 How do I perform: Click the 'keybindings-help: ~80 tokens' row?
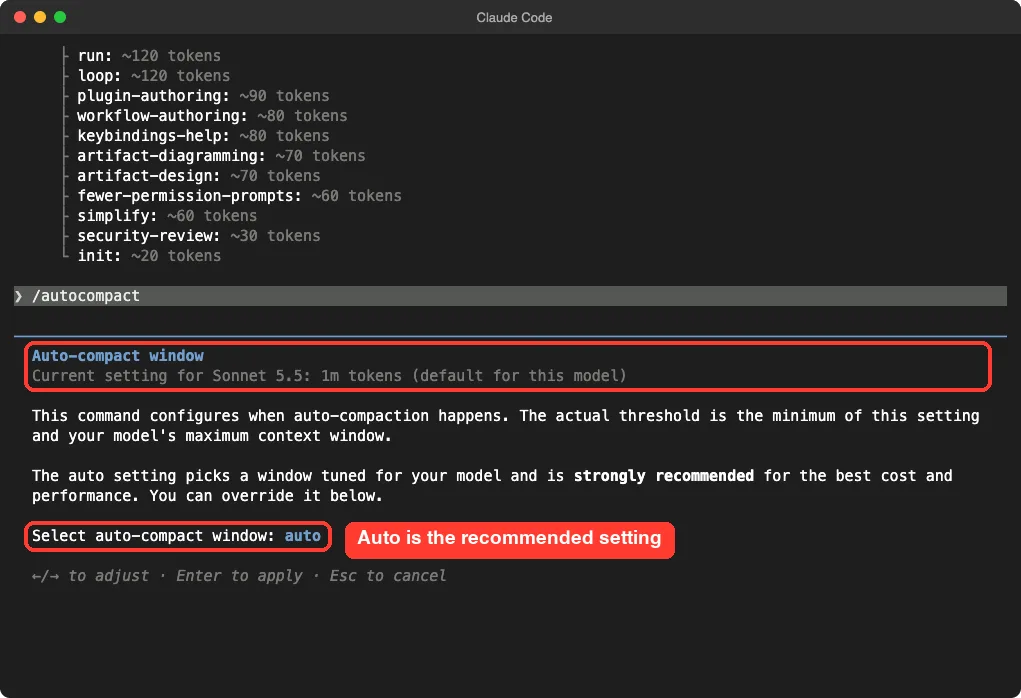[x=203, y=136]
